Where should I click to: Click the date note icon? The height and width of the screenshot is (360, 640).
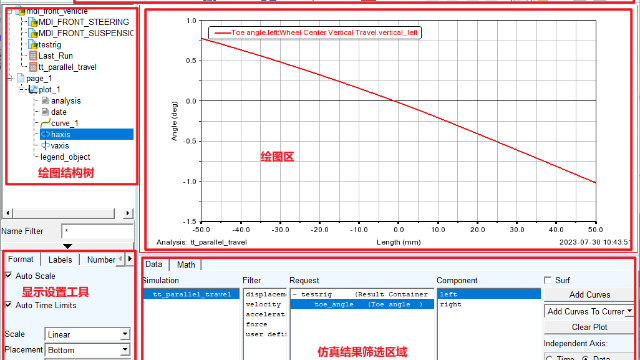[45, 112]
